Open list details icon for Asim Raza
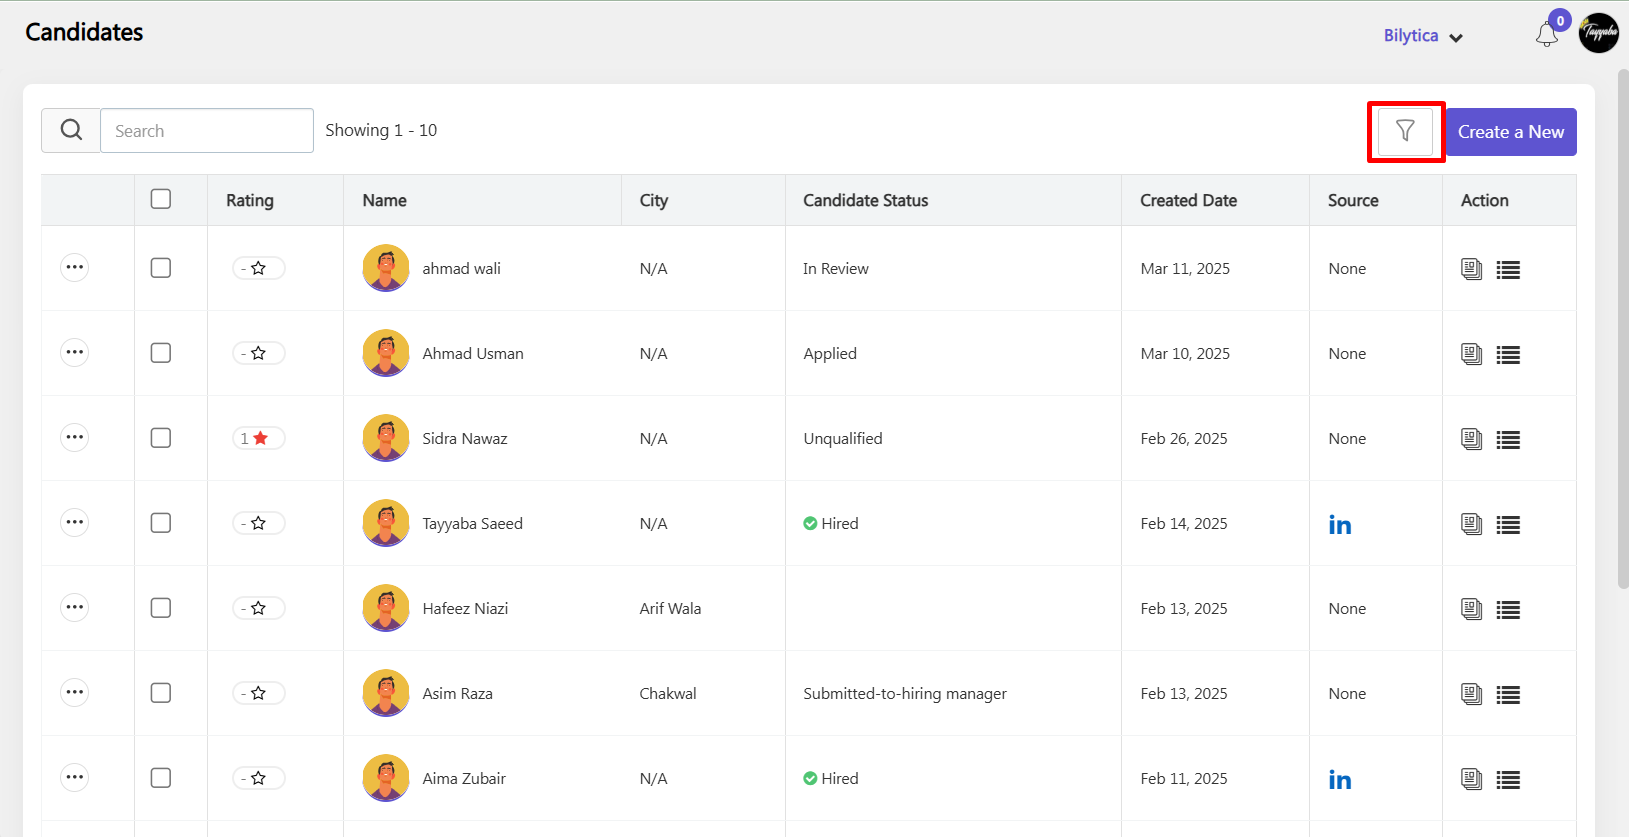This screenshot has height=837, width=1629. [1508, 694]
